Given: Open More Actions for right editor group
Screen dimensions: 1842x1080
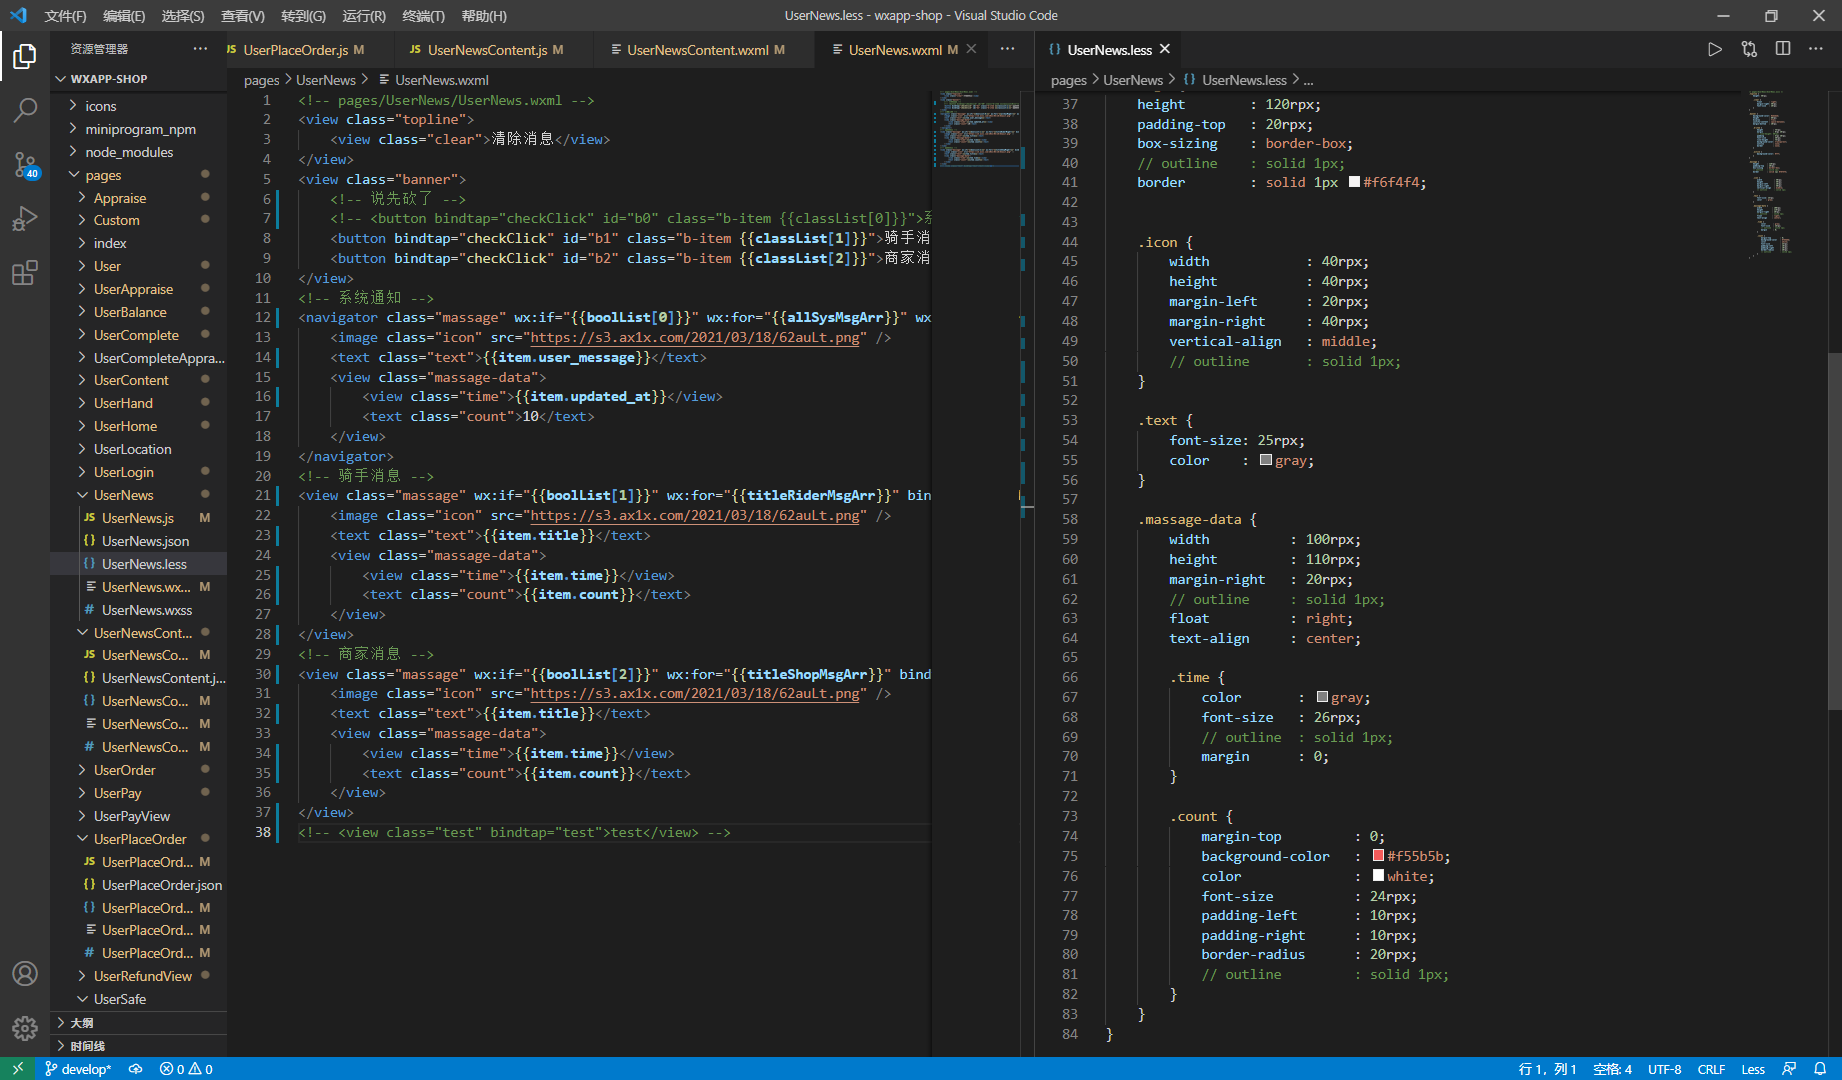Looking at the screenshot, I should click(x=1816, y=49).
